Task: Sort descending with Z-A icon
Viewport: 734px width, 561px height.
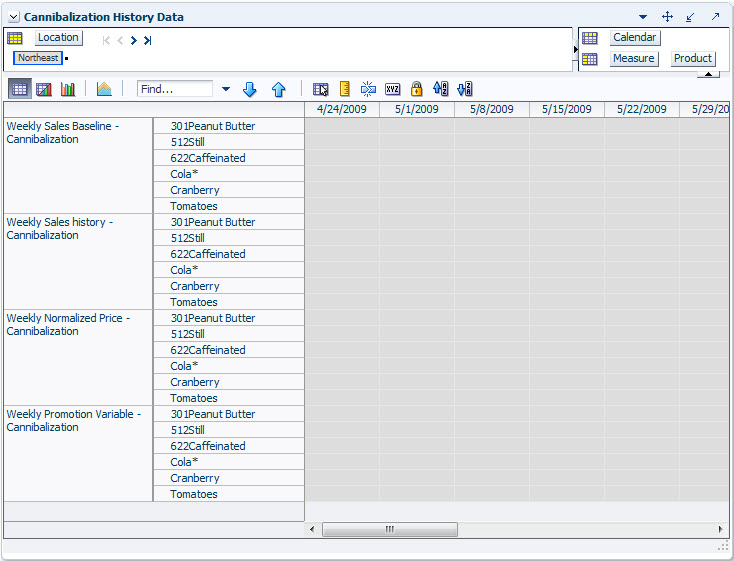Action: (x=465, y=89)
